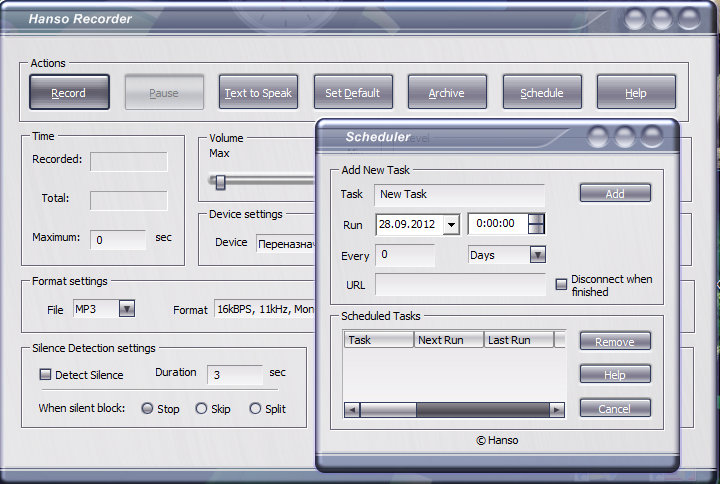The width and height of the screenshot is (720, 484).
Task: Click the scheduled tasks left scroll arrow
Action: 352,410
